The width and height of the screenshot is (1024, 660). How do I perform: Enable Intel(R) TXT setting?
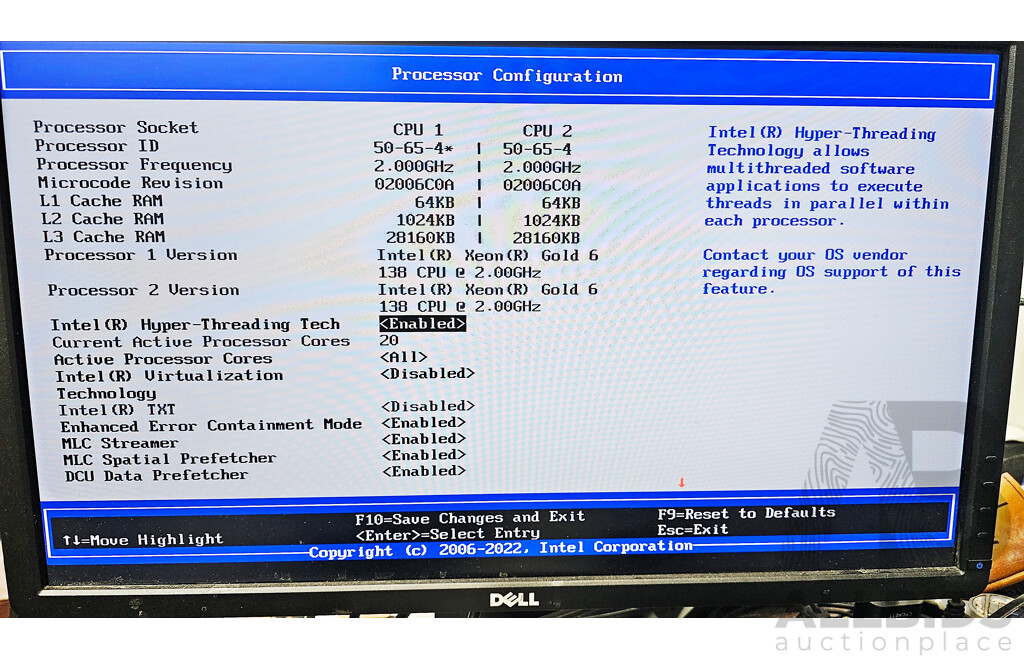click(424, 406)
